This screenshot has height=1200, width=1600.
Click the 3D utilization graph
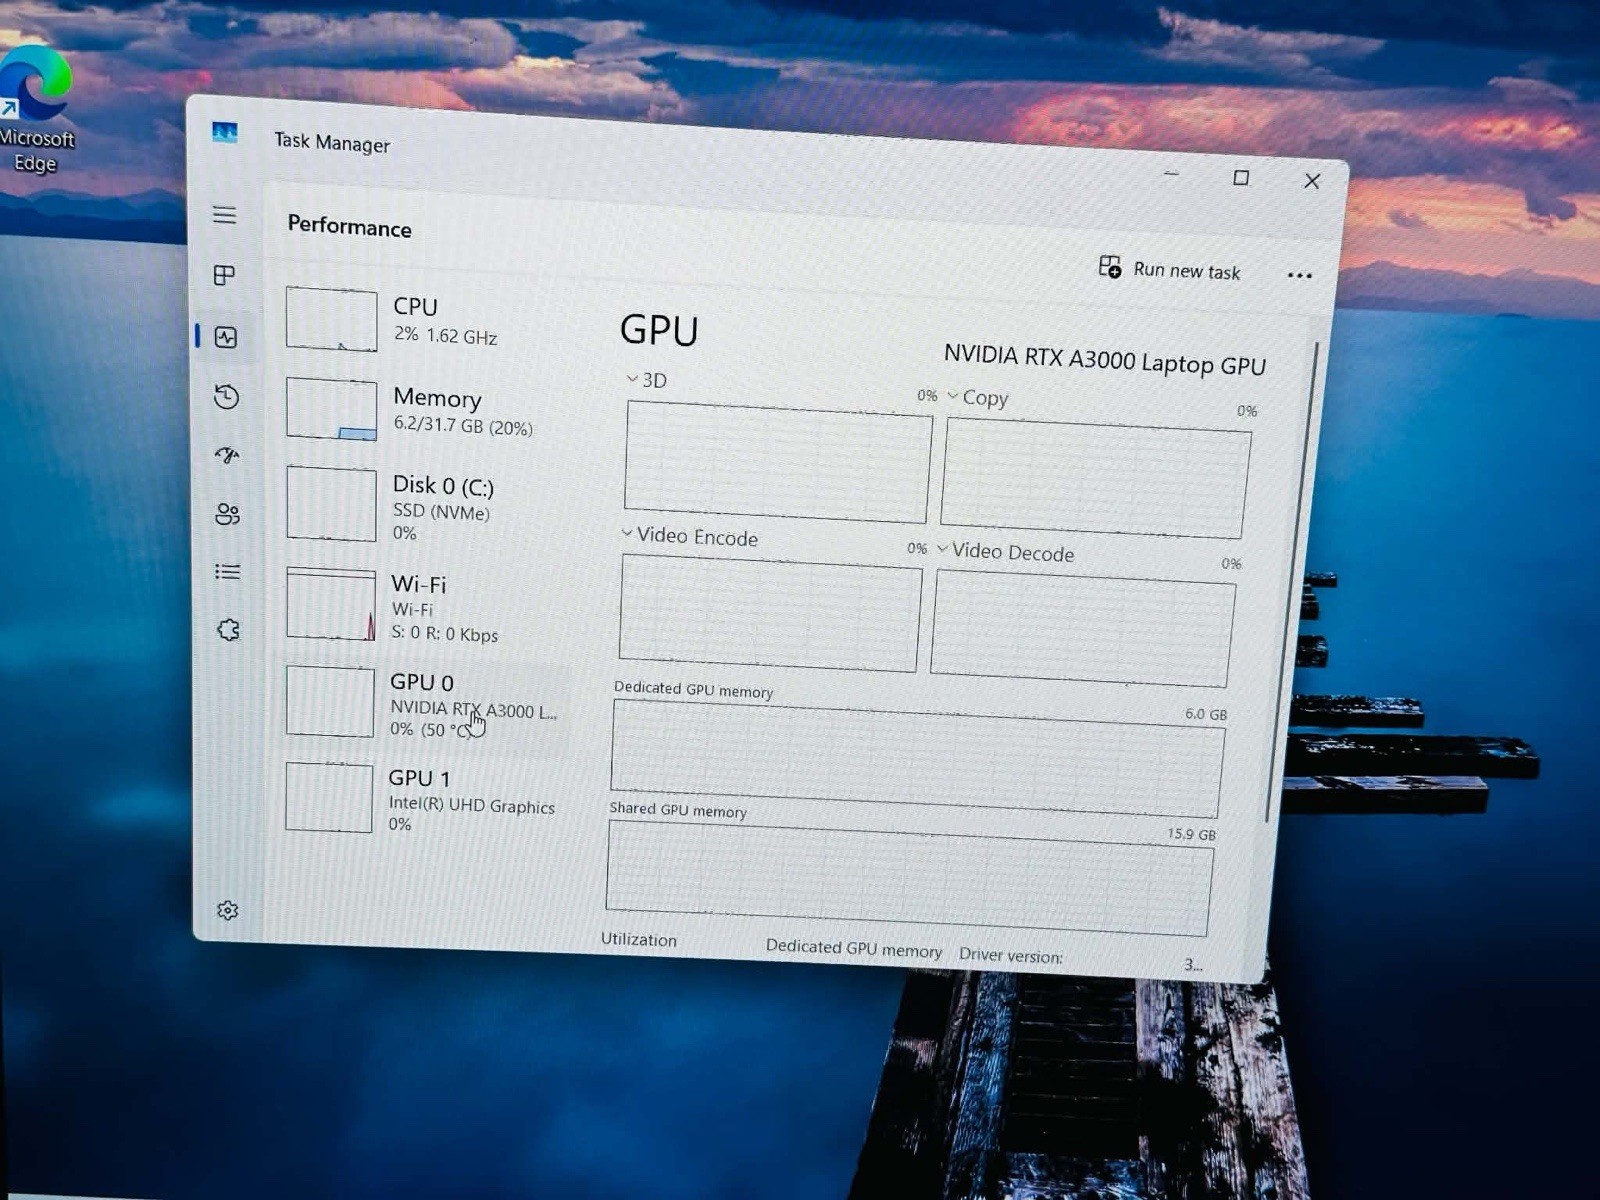[x=778, y=461]
